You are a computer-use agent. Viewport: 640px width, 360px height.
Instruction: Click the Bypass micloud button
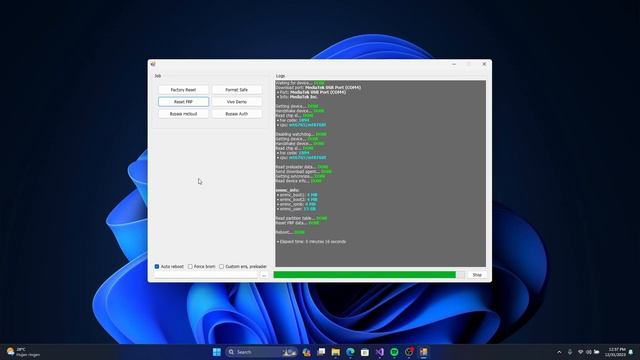183,114
